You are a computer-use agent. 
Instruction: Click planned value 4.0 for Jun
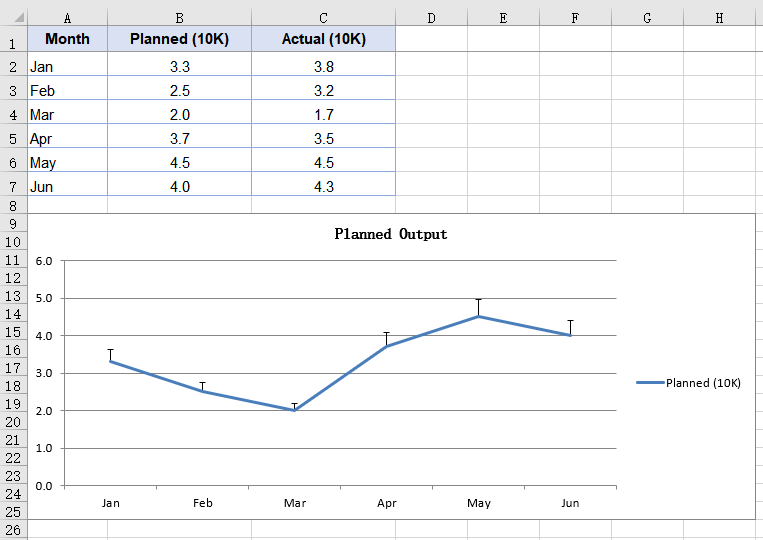(180, 184)
